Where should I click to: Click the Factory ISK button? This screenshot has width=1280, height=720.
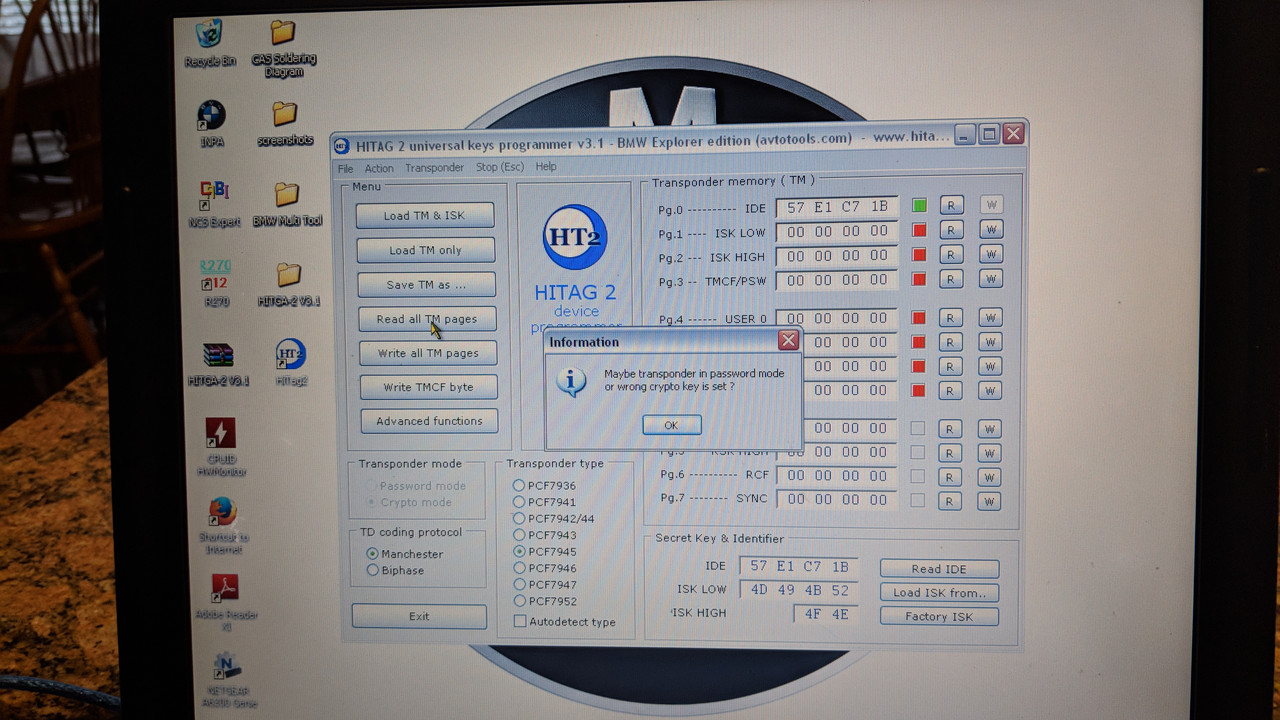(939, 617)
